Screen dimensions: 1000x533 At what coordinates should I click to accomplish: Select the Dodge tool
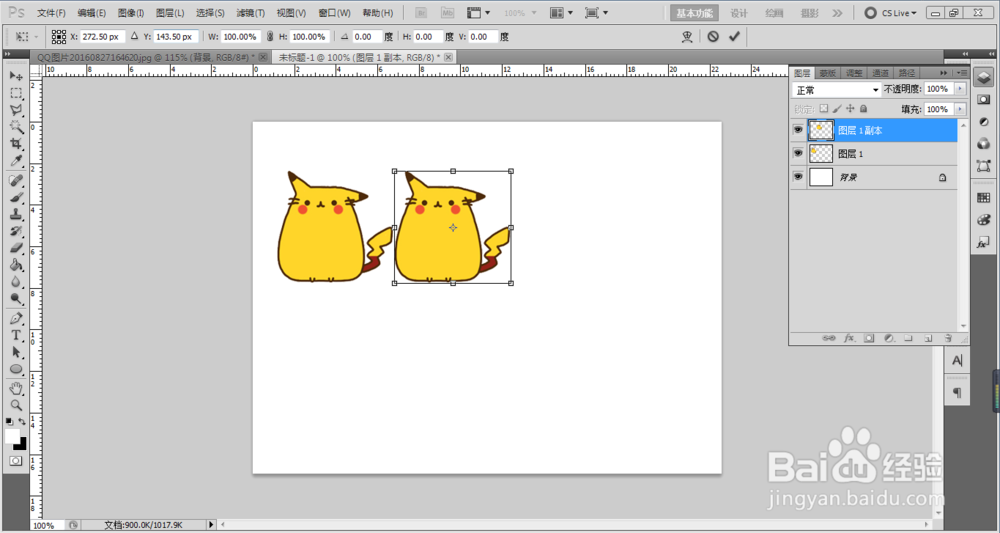click(16, 298)
